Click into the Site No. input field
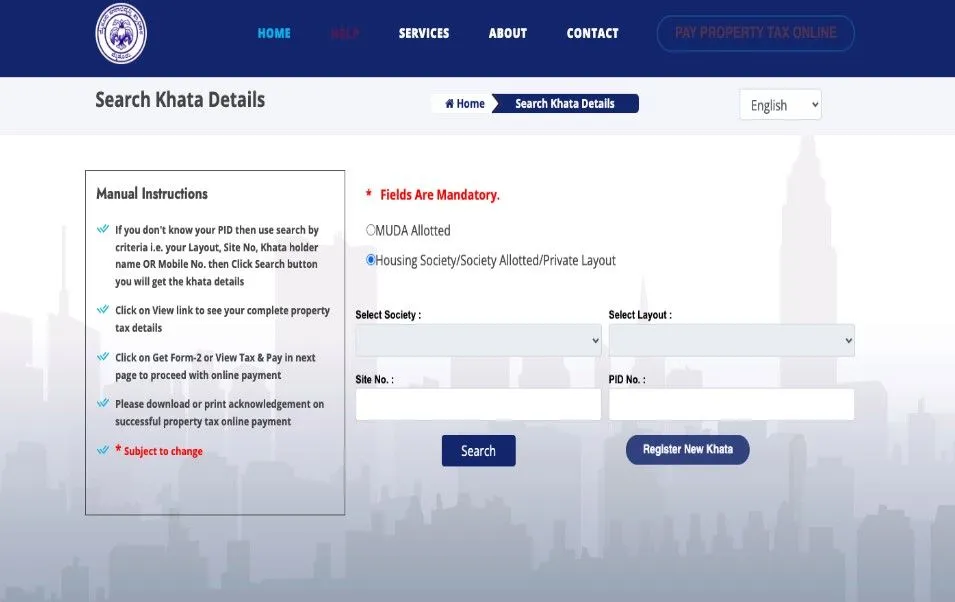 [x=478, y=404]
